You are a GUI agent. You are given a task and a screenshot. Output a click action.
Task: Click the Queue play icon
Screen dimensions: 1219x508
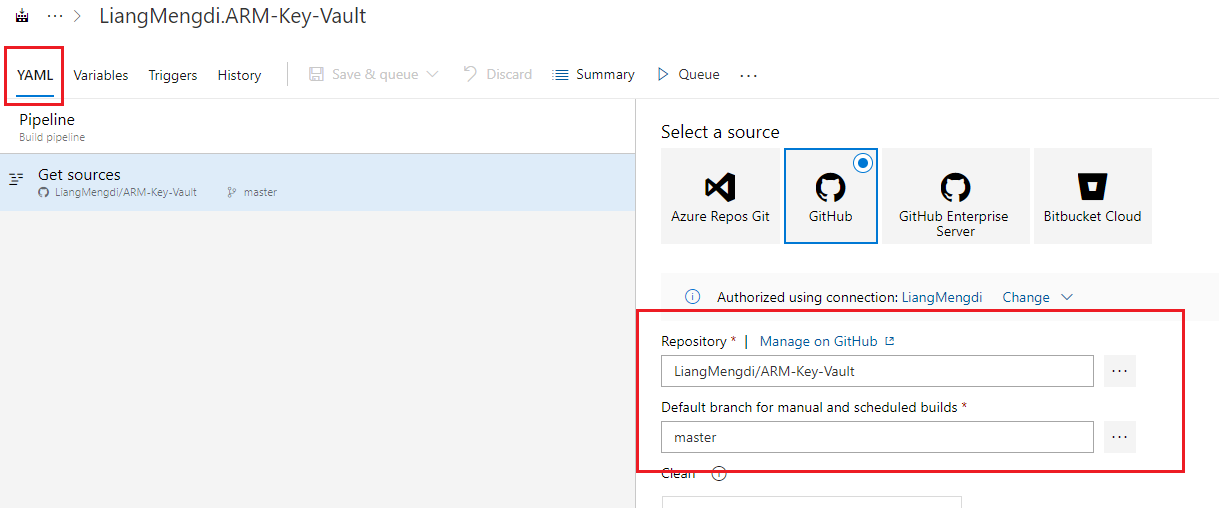tap(662, 75)
